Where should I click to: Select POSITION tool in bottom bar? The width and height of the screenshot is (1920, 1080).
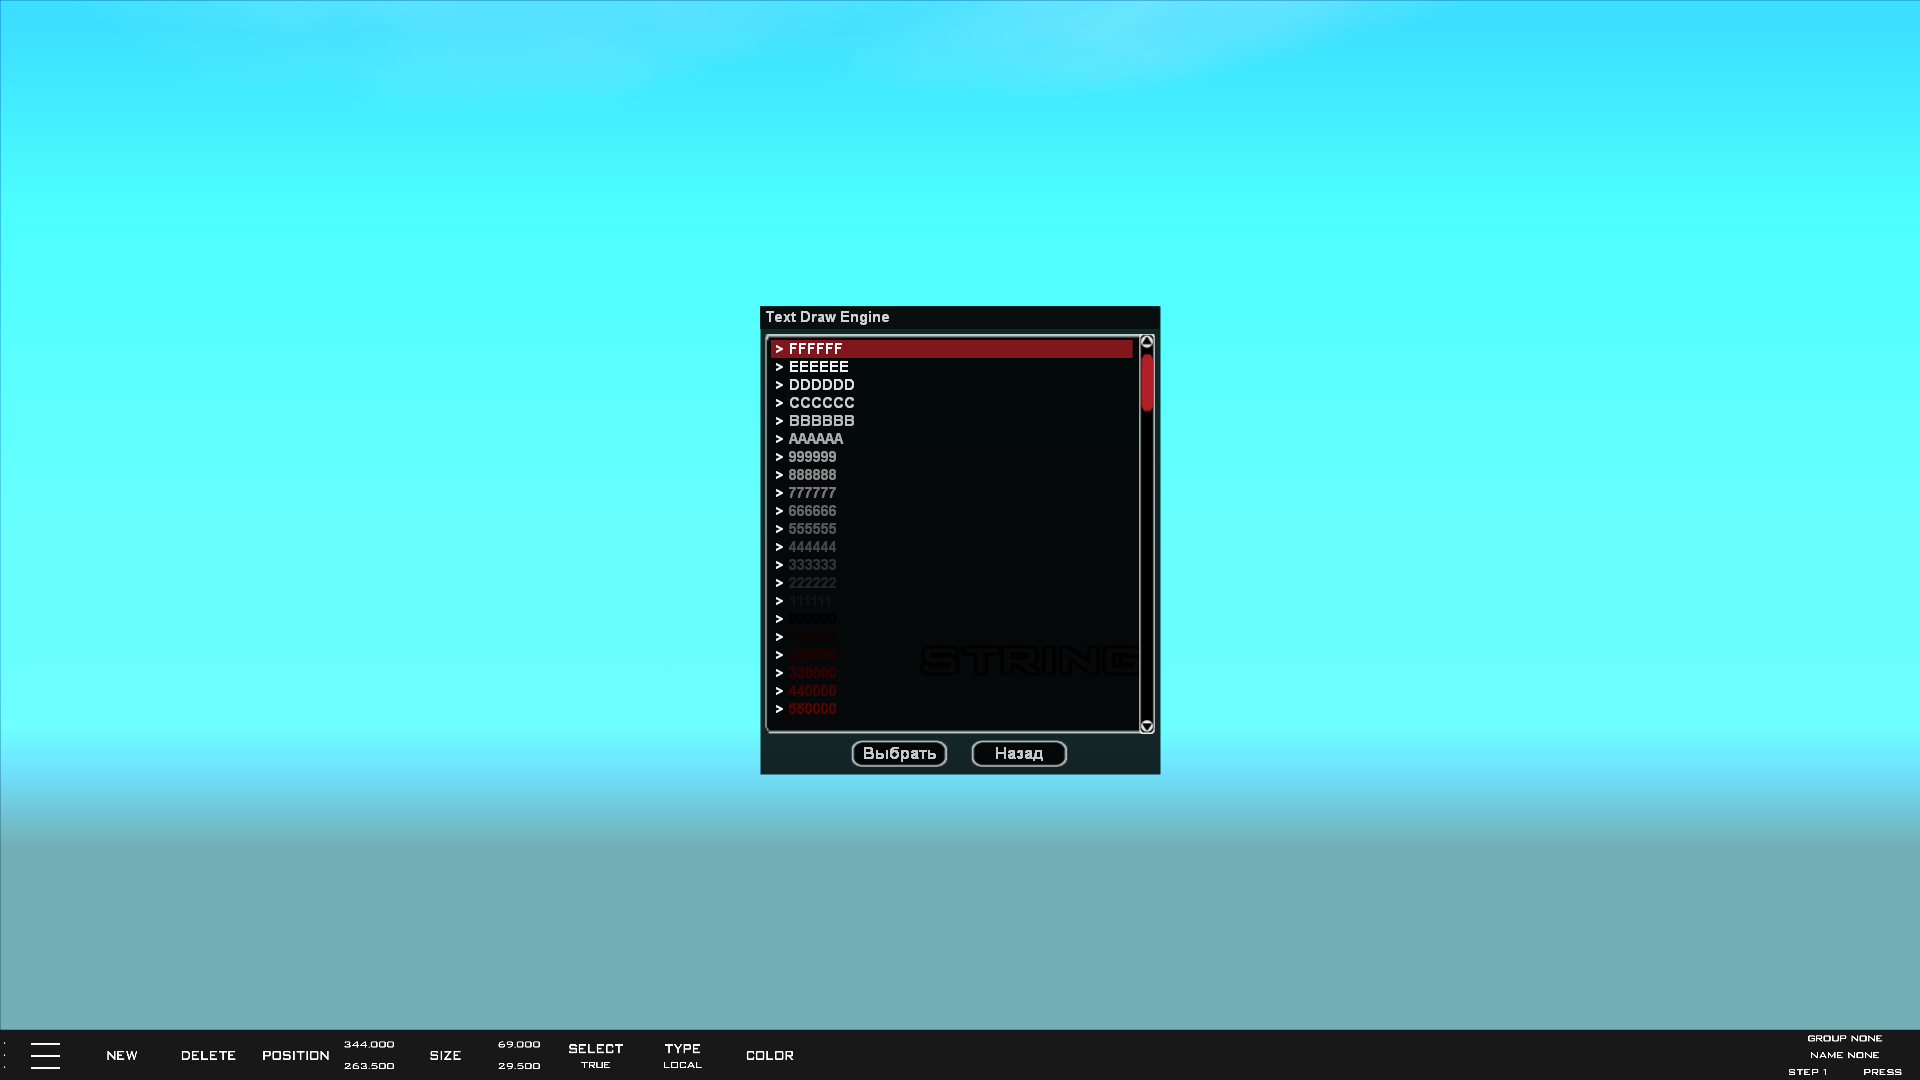pyautogui.click(x=295, y=1055)
